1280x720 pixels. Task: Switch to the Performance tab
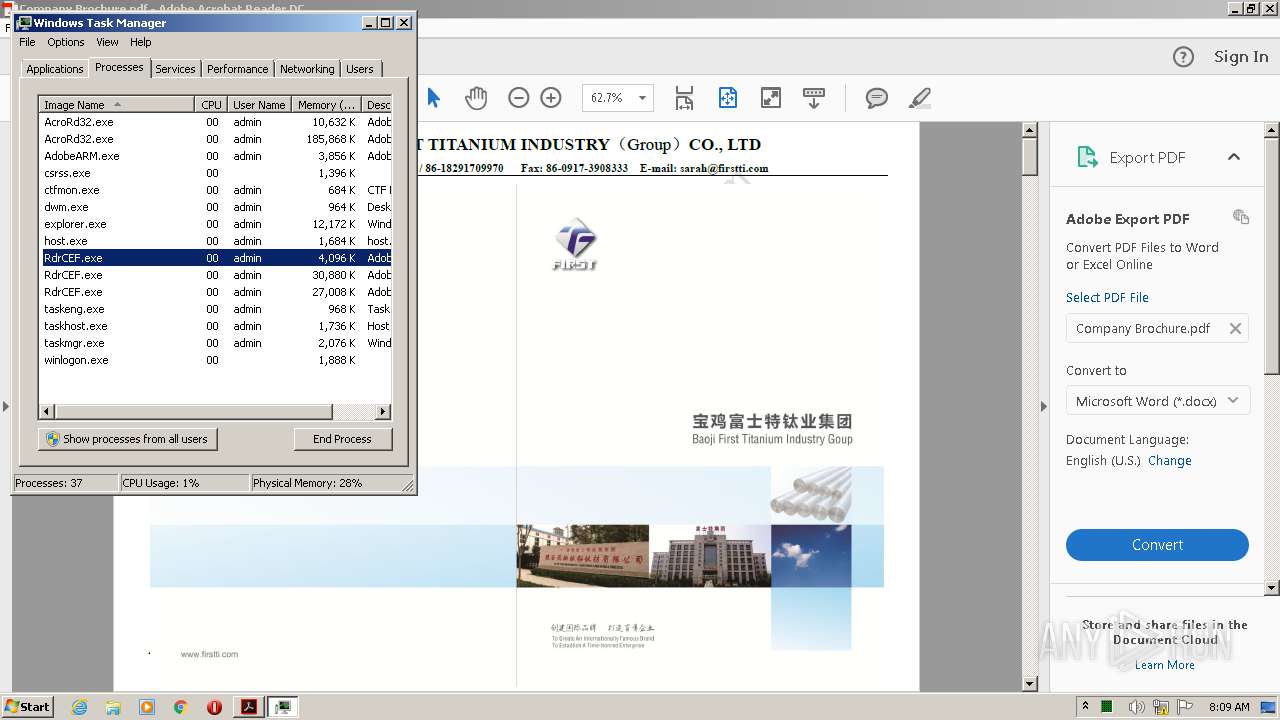click(237, 69)
